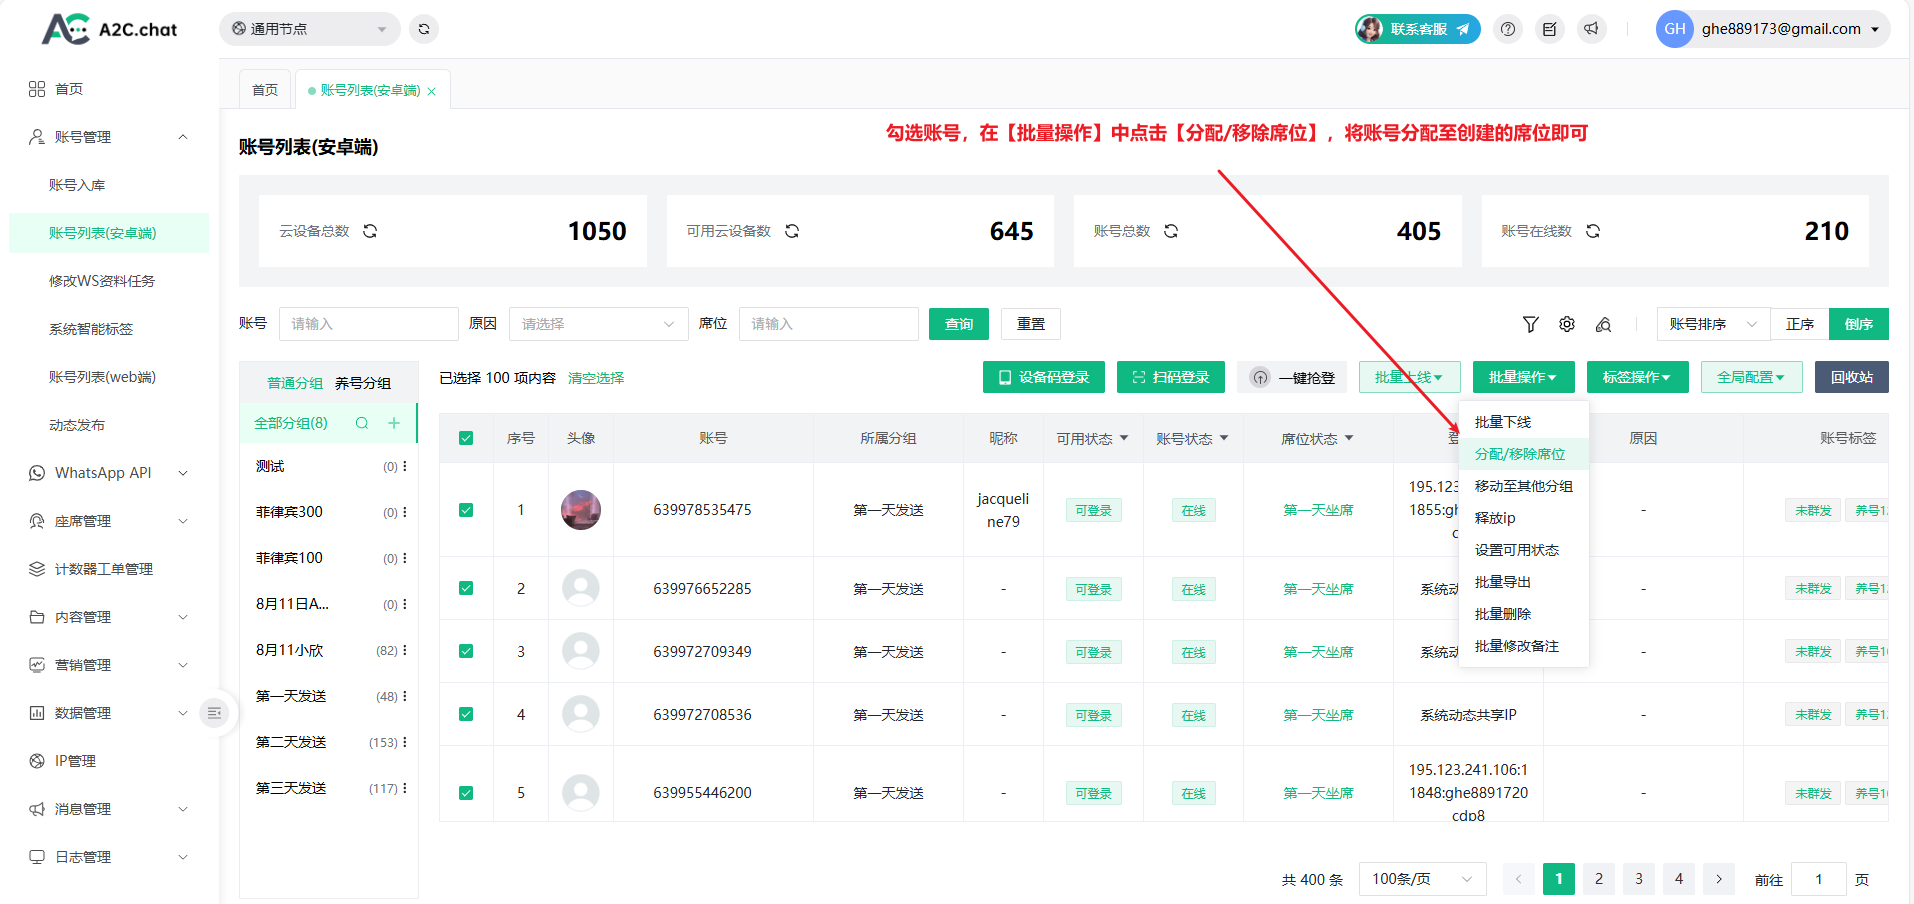Viewport: 1914px width, 904px height.
Task: Click the 清空选择 link
Action: point(596,378)
